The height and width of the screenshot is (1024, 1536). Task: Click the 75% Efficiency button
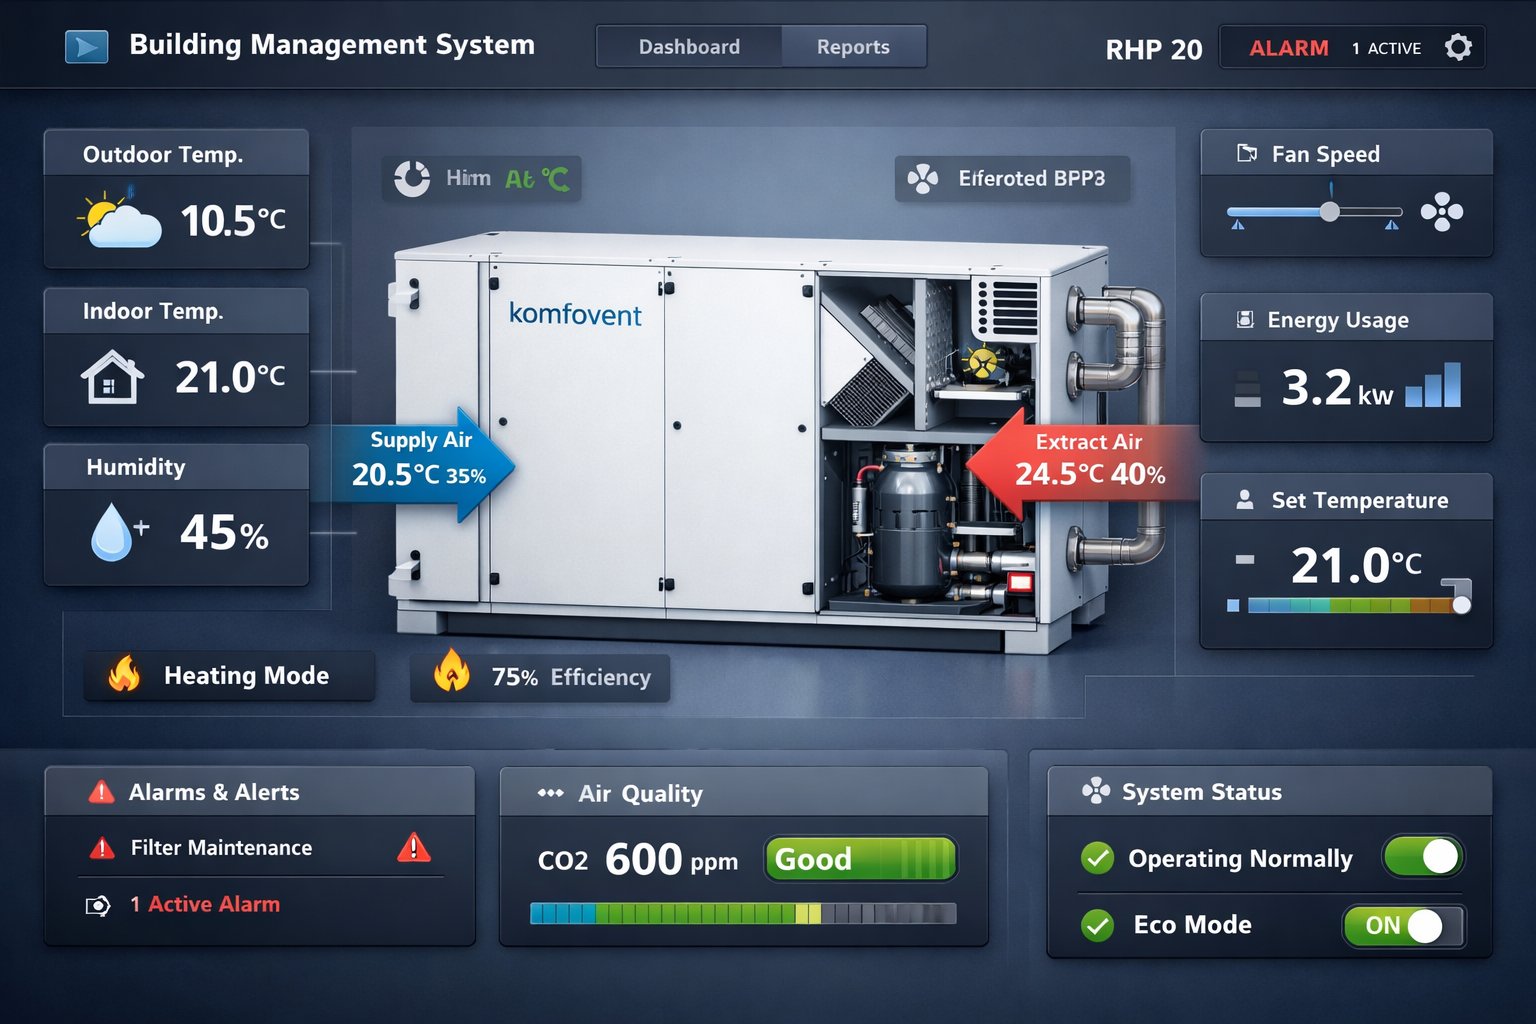pos(540,676)
